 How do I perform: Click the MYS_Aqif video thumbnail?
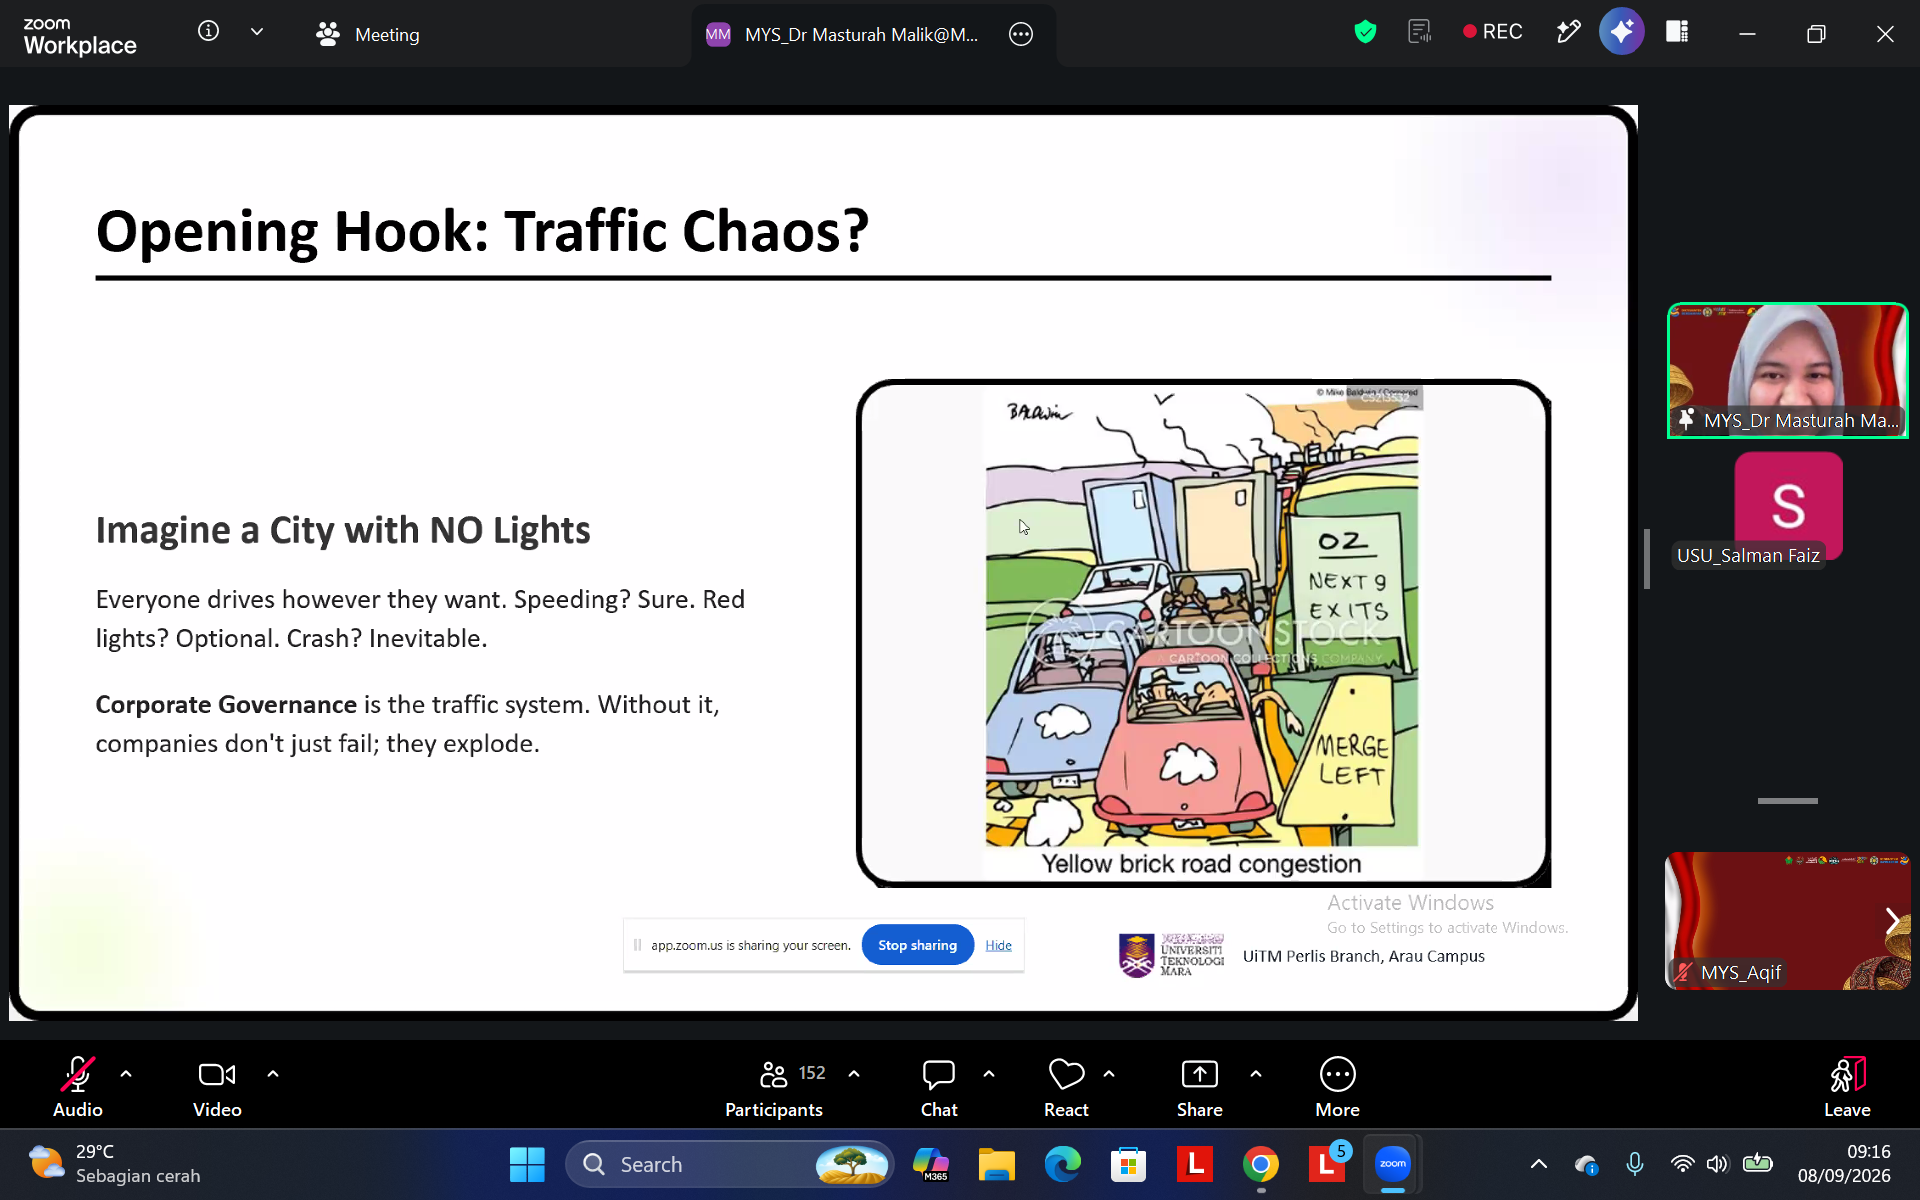coord(1787,920)
